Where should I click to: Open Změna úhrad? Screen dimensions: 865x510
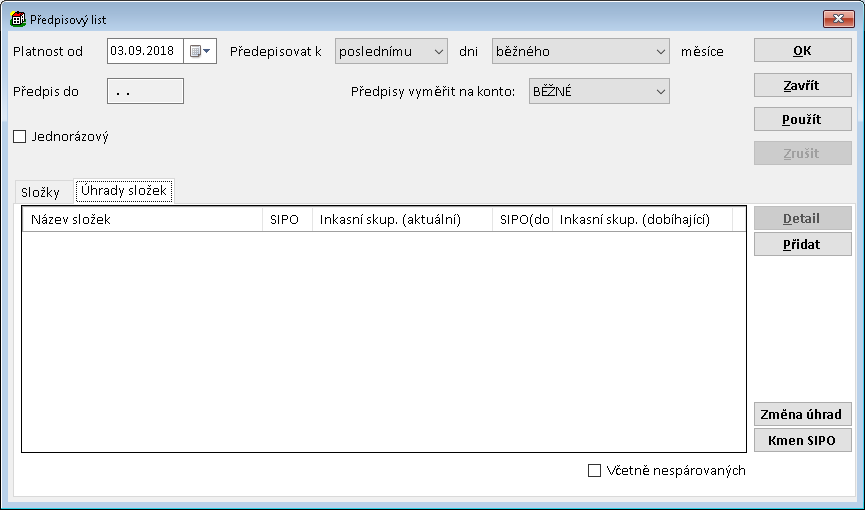pyautogui.click(x=802, y=415)
